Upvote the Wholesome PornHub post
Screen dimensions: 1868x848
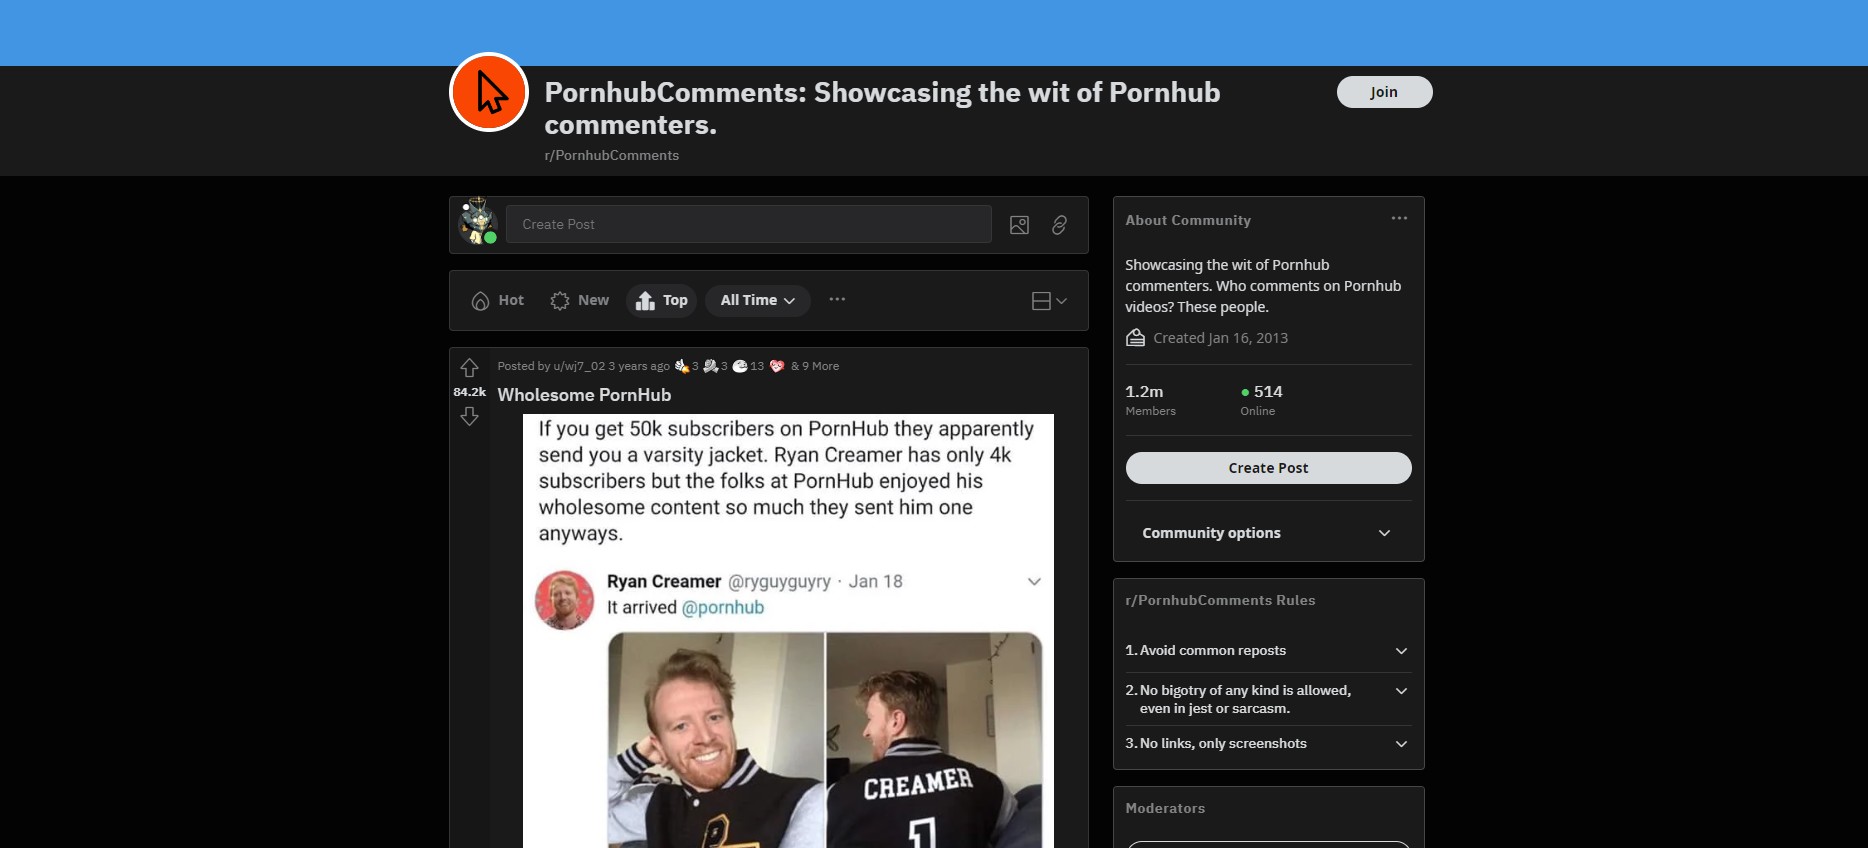[x=469, y=368]
